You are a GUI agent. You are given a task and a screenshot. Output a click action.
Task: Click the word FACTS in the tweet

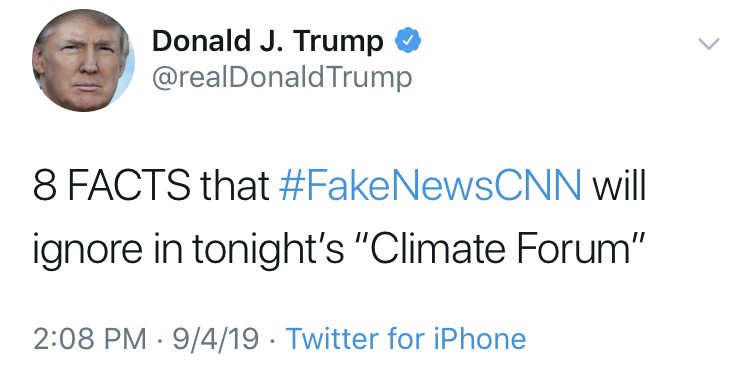coord(129,186)
